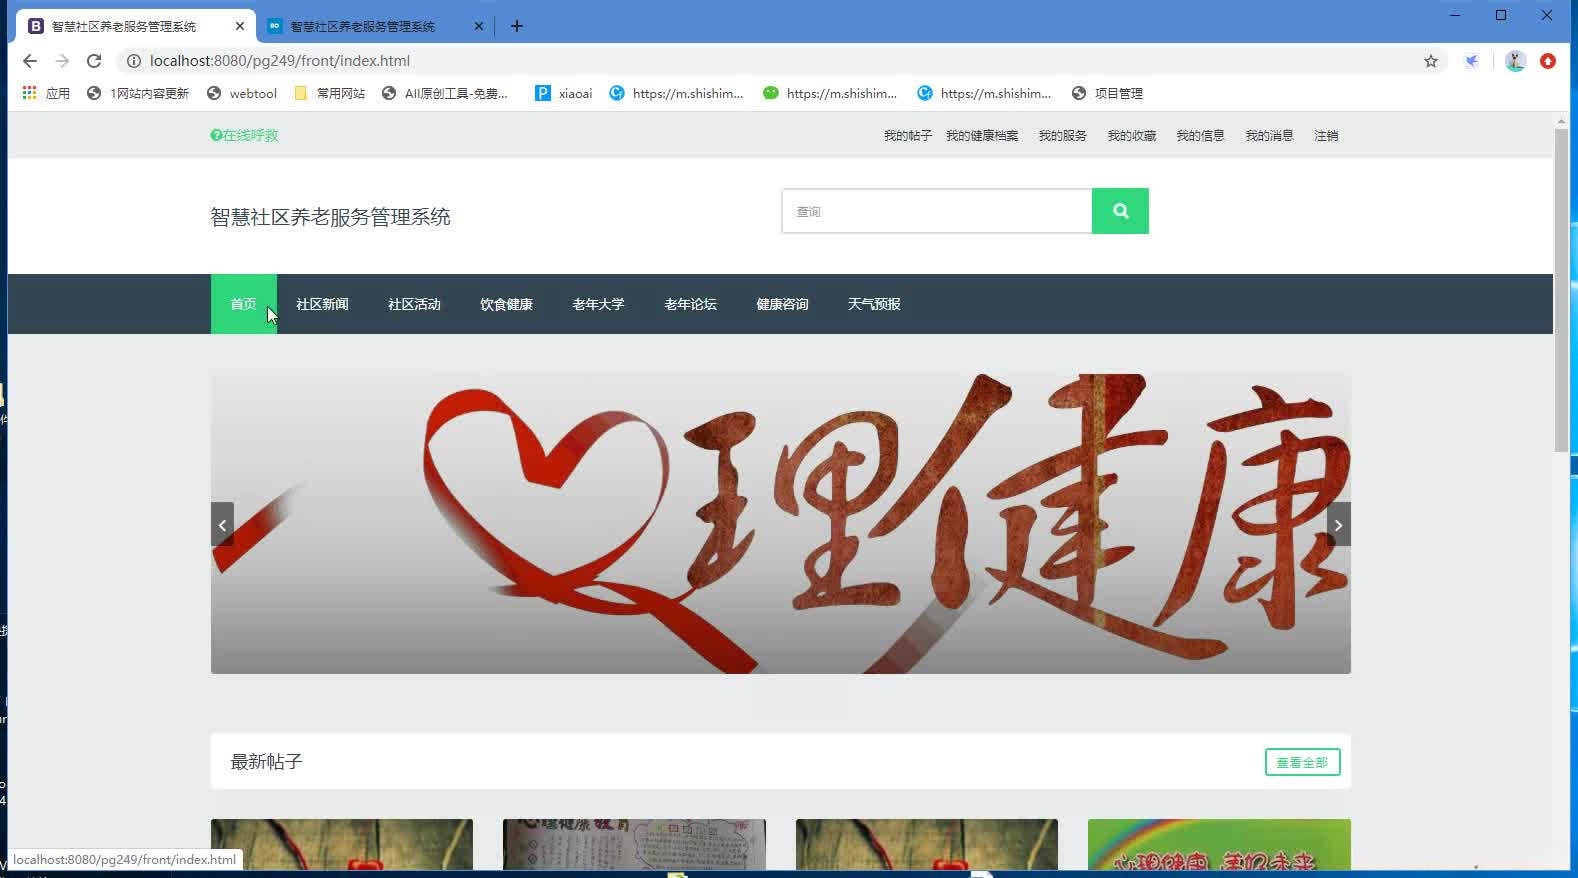Open the first post thumbnail under 最新帖子
The image size is (1578, 878).
coord(342,844)
